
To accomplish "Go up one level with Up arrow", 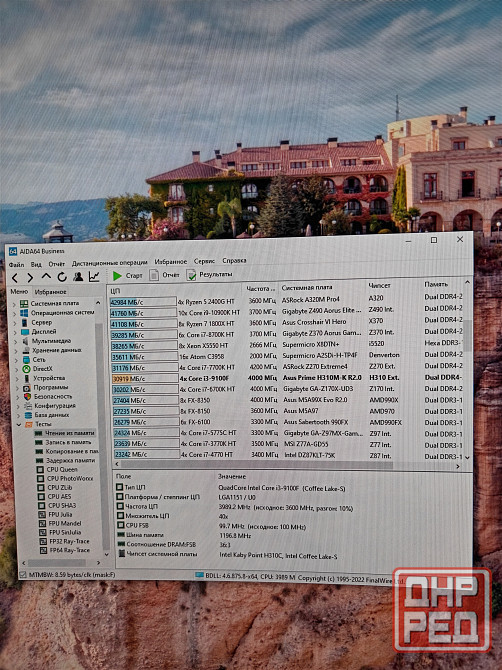I will click(x=46, y=277).
